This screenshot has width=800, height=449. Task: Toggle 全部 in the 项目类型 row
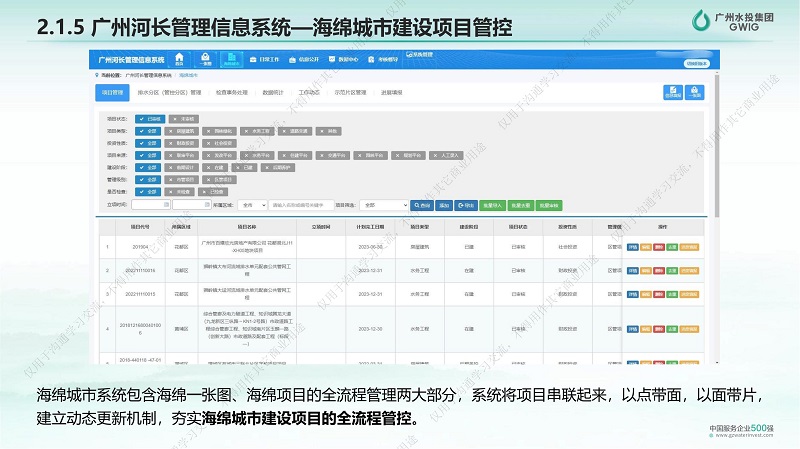148,131
